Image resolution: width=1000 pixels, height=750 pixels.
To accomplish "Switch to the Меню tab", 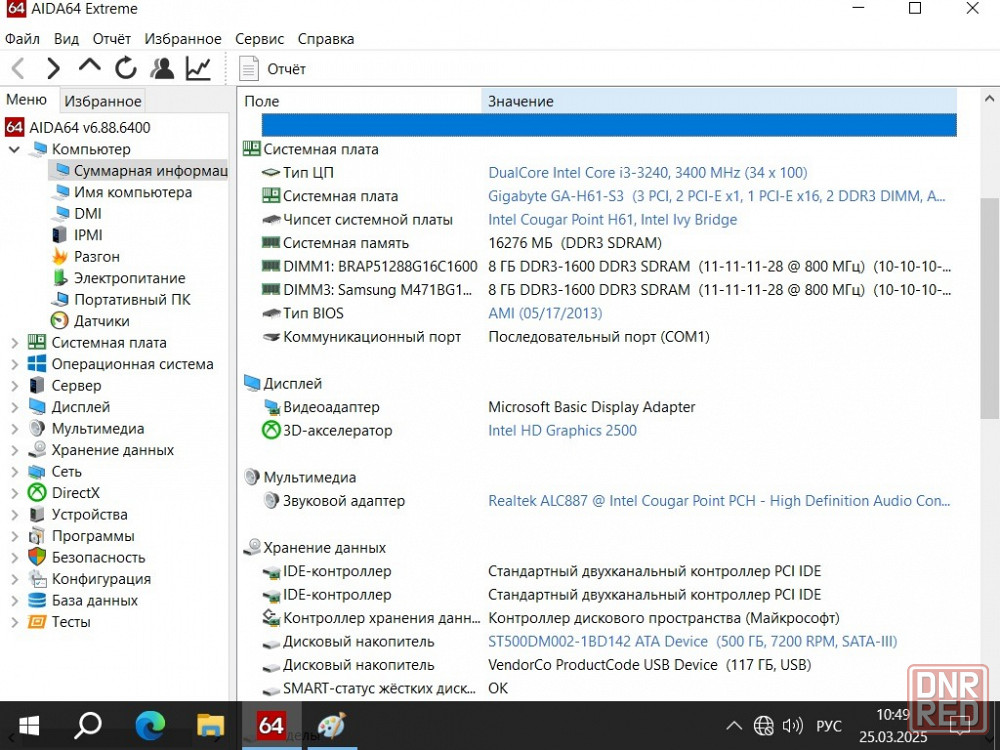I will tap(26, 100).
